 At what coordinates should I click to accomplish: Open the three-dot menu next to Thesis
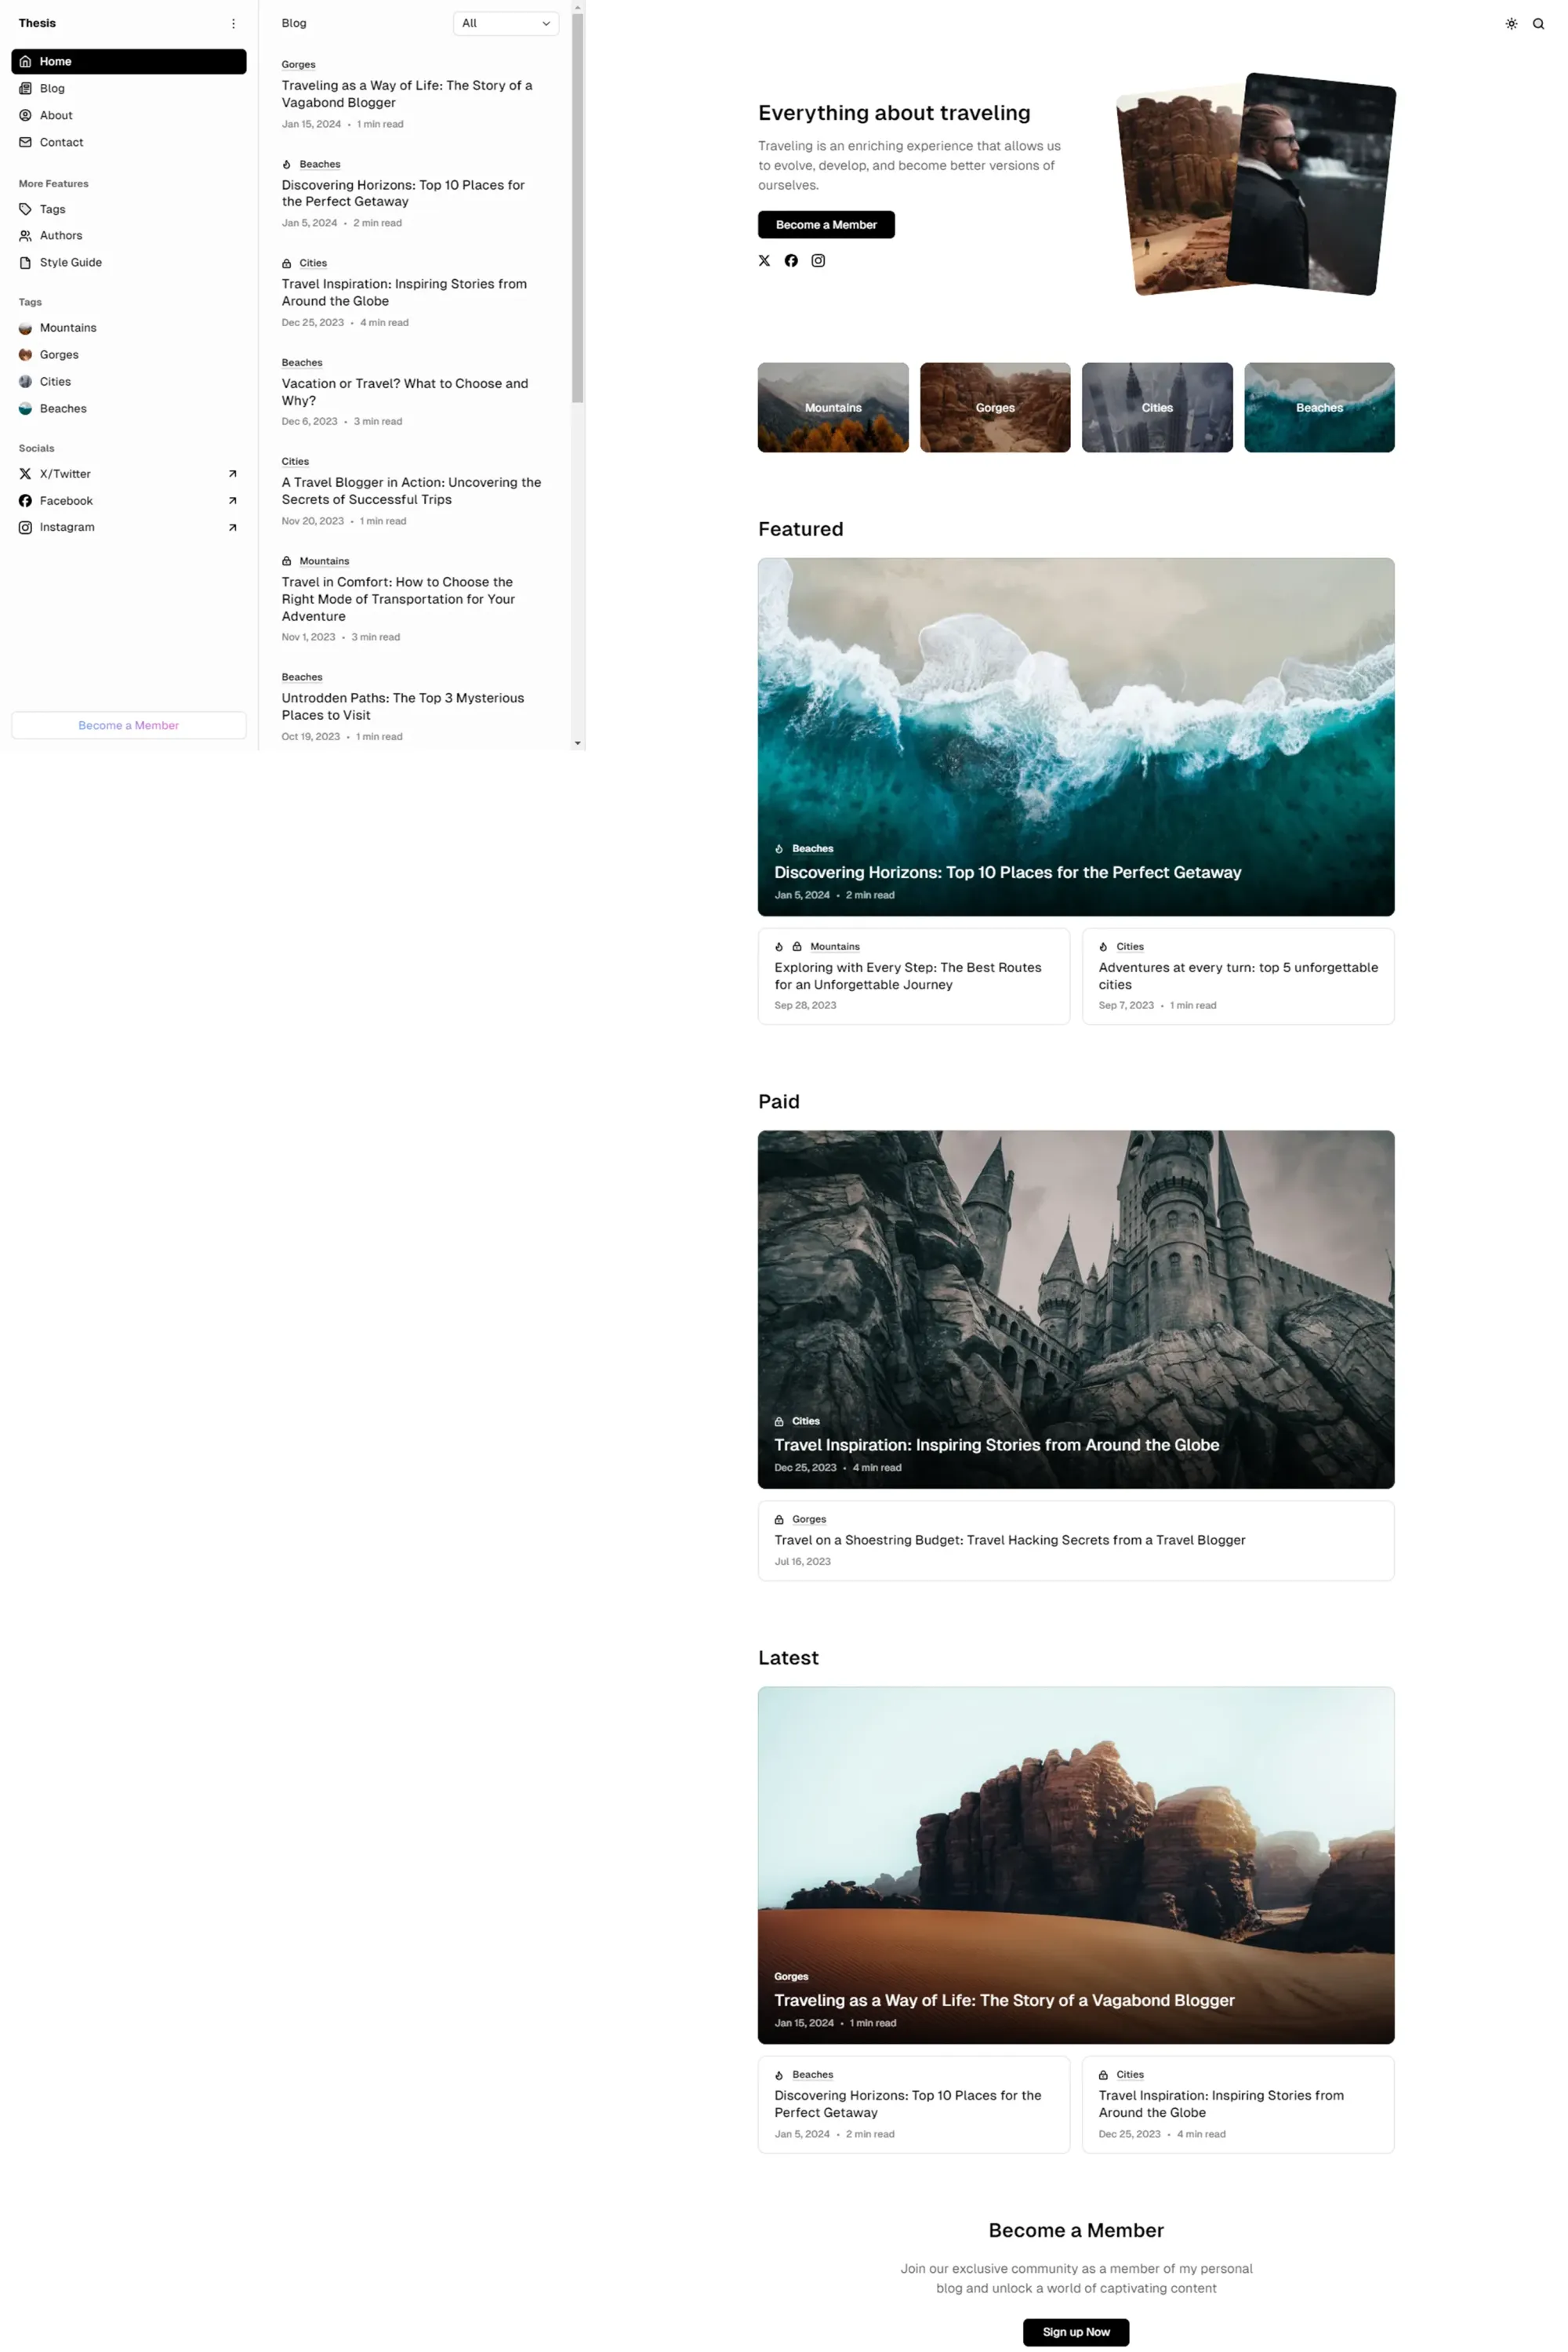tap(234, 23)
